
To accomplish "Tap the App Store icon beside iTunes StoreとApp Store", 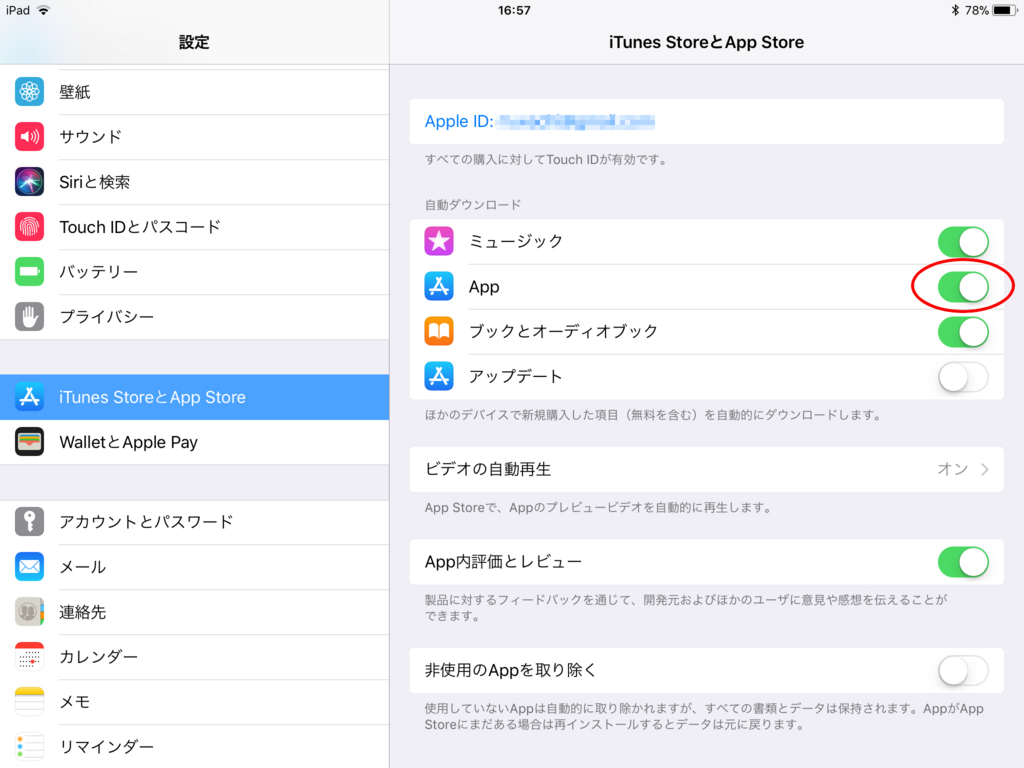I will coord(29,397).
